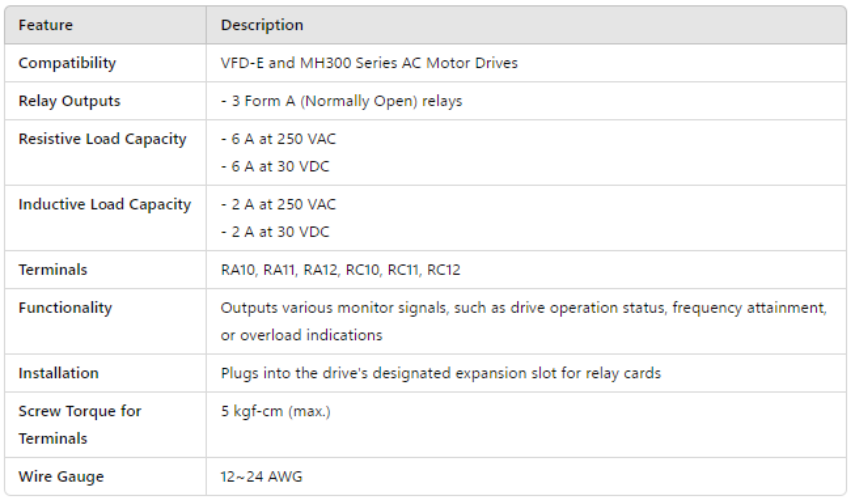Select the Compatibility row label
The image size is (855, 500).
click(x=67, y=63)
